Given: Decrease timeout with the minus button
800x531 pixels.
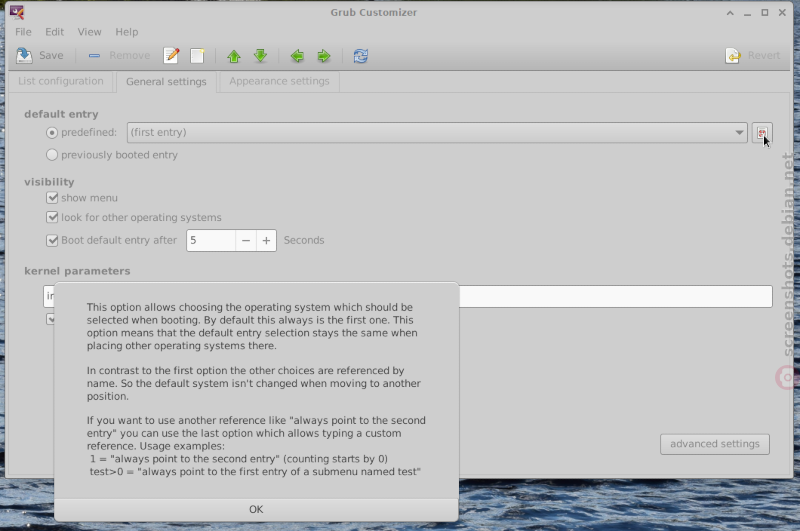Looking at the screenshot, I should (246, 240).
